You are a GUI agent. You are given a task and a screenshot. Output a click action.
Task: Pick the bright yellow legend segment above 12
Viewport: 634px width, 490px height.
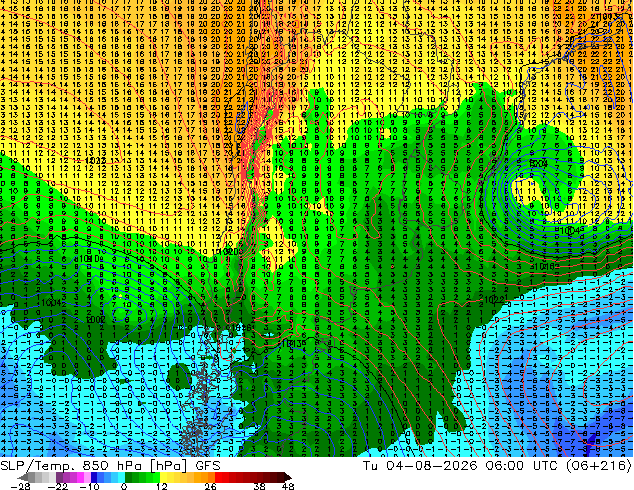pos(163,477)
